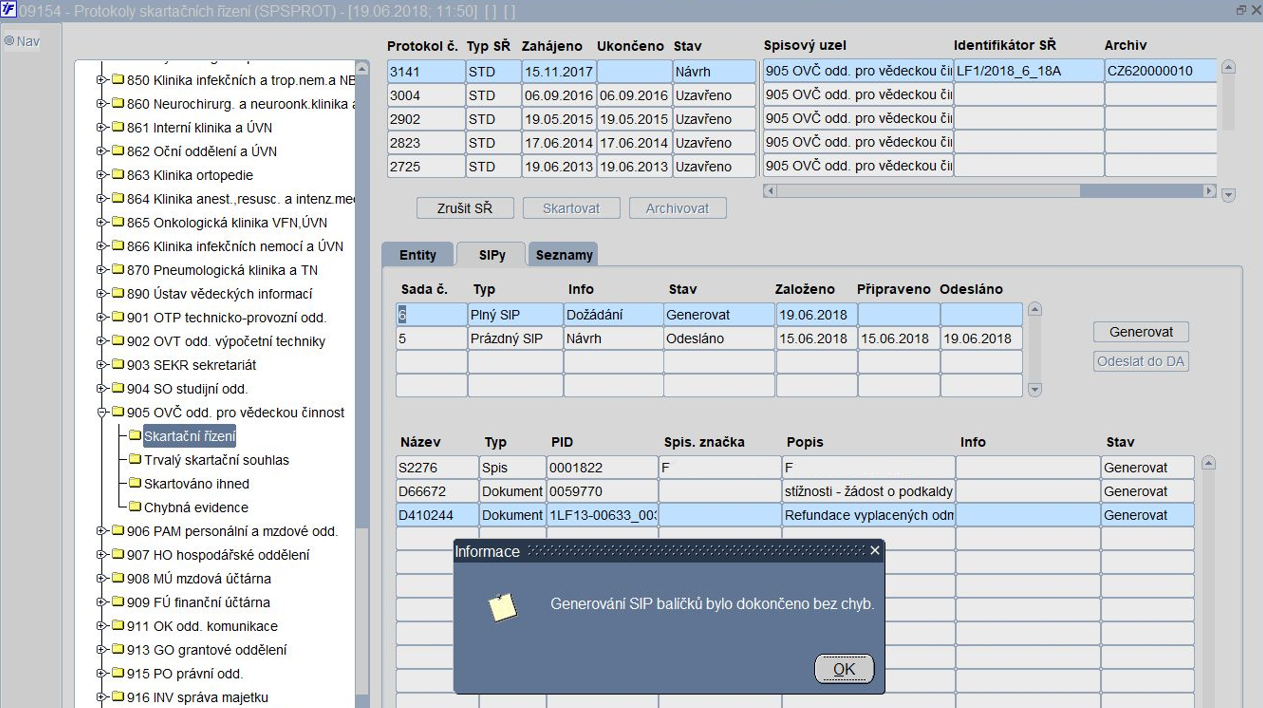Viewport: 1263px width, 708px height.
Task: Click the Zrušit SŘ button
Action: [x=465, y=208]
